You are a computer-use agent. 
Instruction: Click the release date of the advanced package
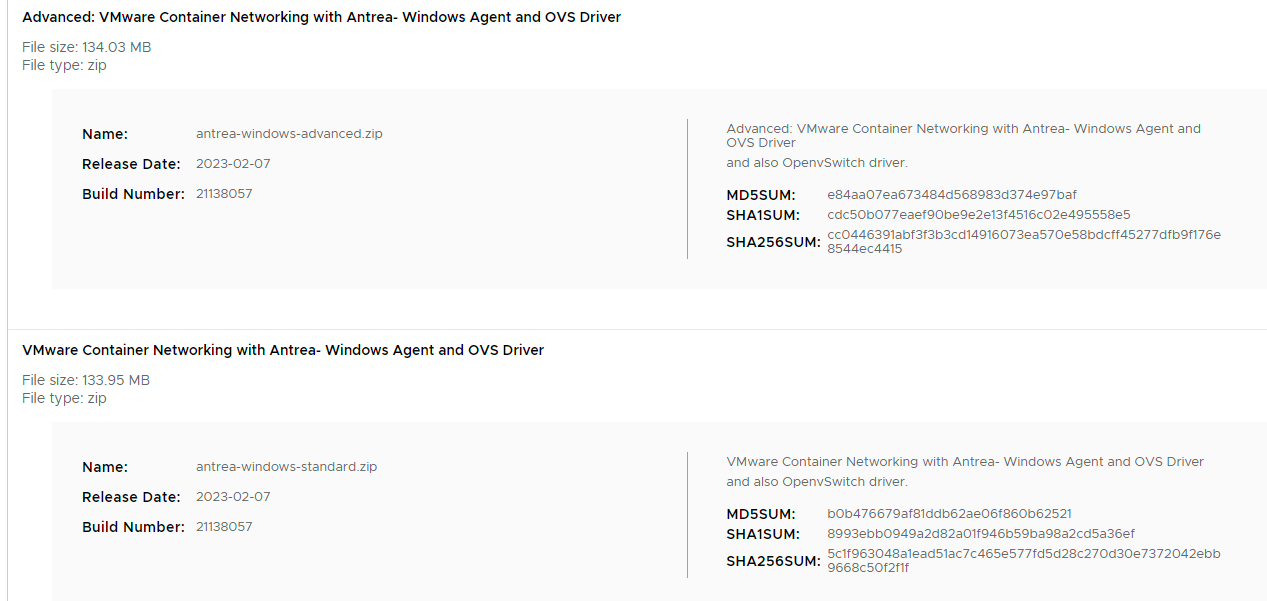coord(233,164)
